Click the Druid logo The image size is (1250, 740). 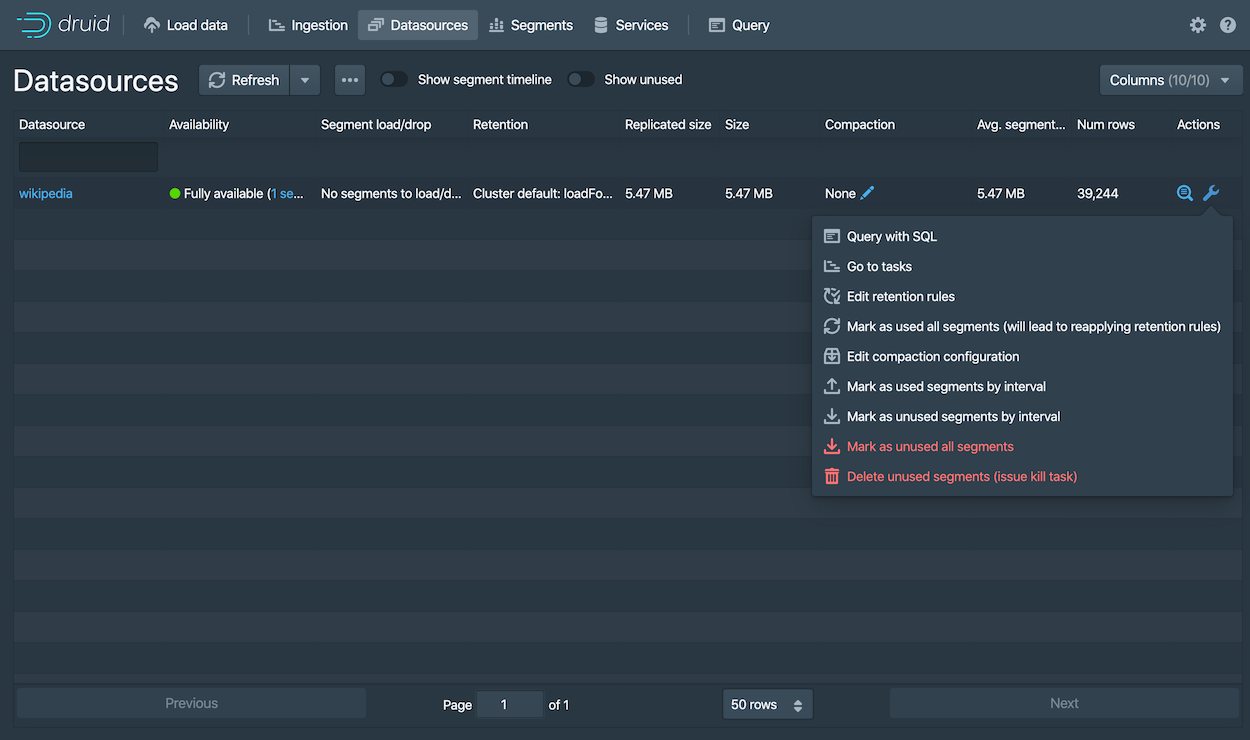(x=62, y=24)
